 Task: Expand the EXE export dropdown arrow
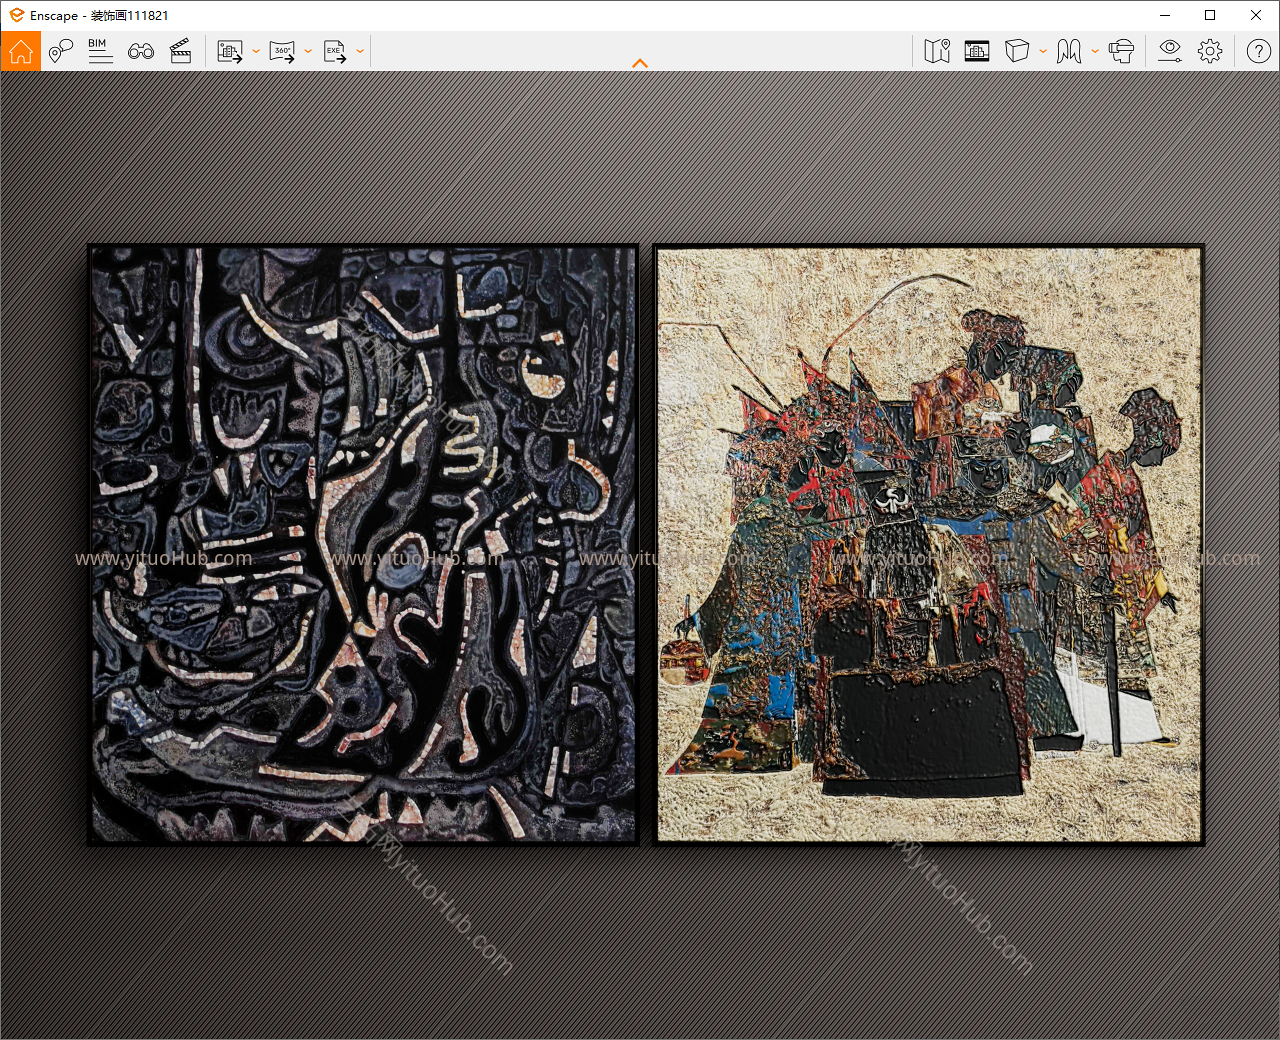click(360, 52)
